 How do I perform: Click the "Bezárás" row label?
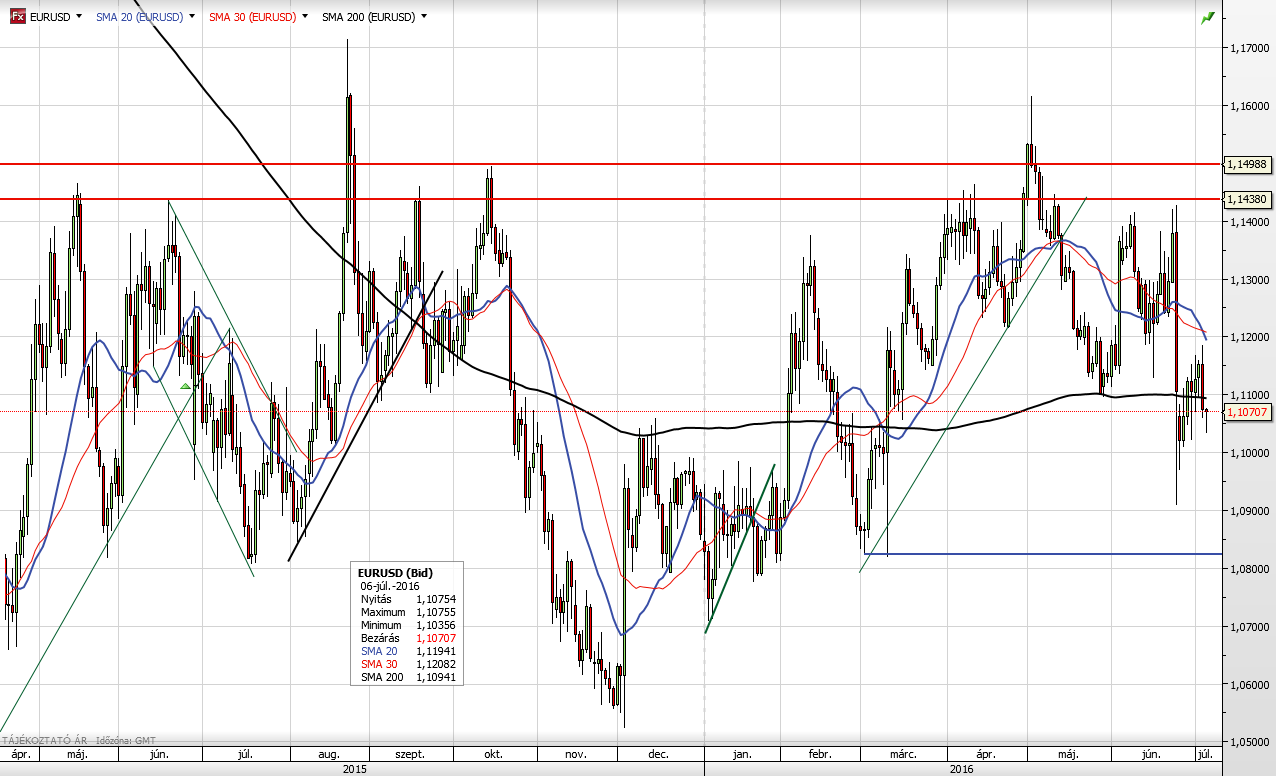[x=380, y=637]
